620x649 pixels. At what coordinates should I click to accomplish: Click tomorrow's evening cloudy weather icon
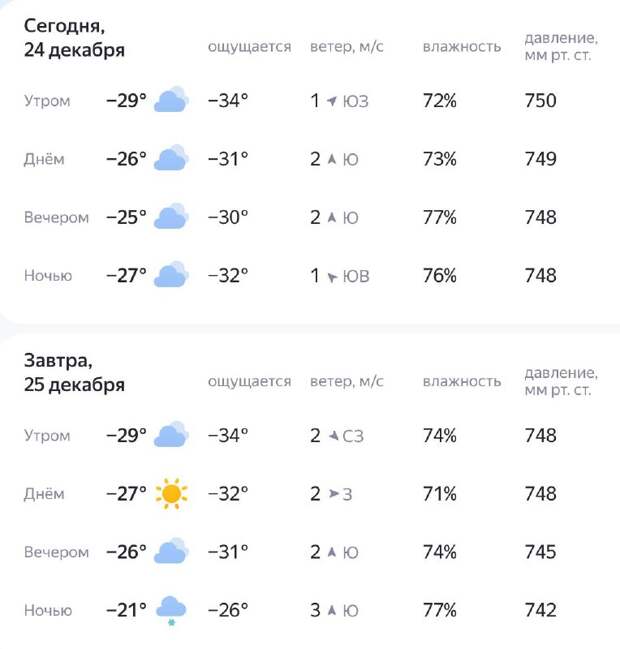[171, 552]
